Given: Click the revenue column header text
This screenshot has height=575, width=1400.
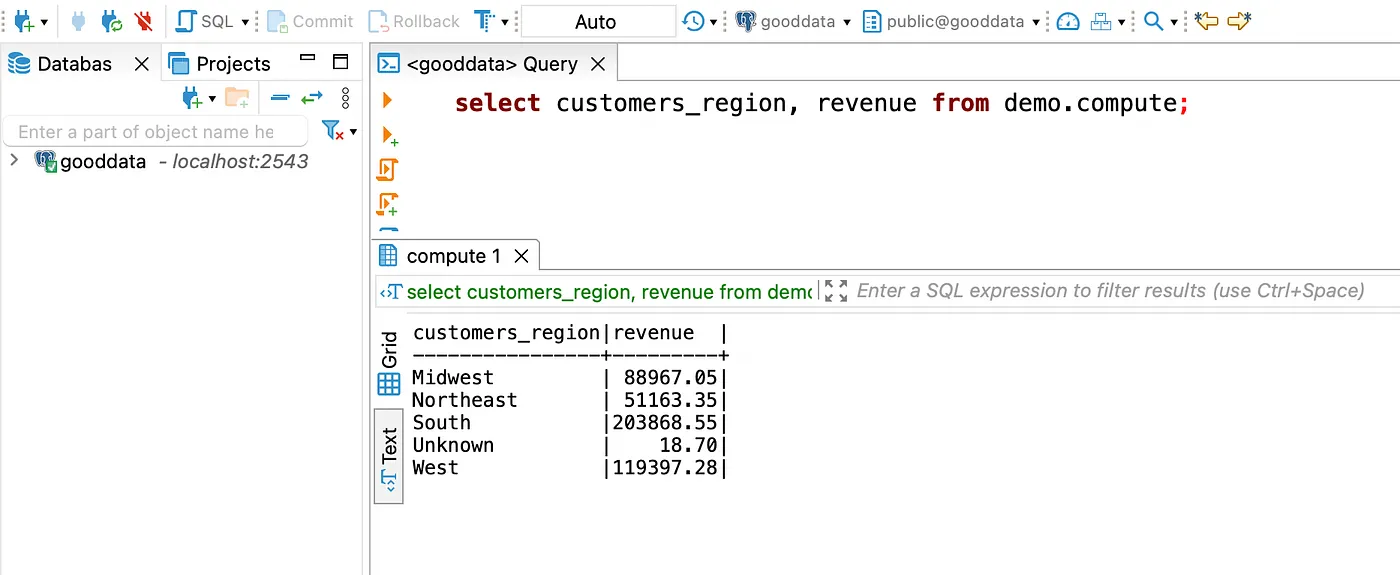Looking at the screenshot, I should click(653, 333).
